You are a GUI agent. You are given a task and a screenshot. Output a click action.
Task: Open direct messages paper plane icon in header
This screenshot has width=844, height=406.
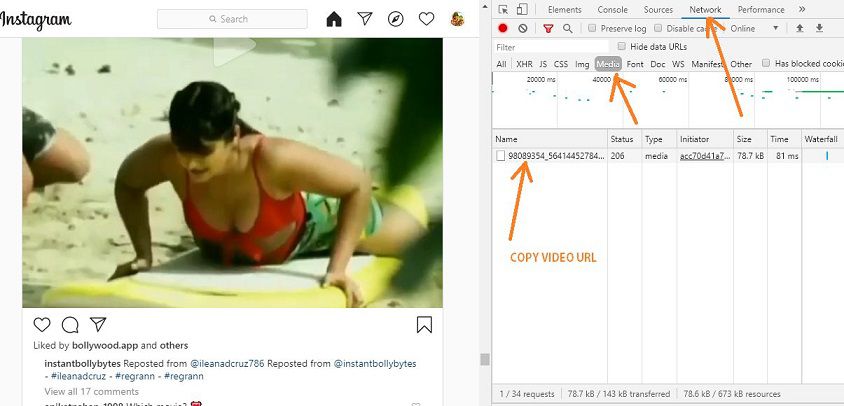pyautogui.click(x=365, y=19)
